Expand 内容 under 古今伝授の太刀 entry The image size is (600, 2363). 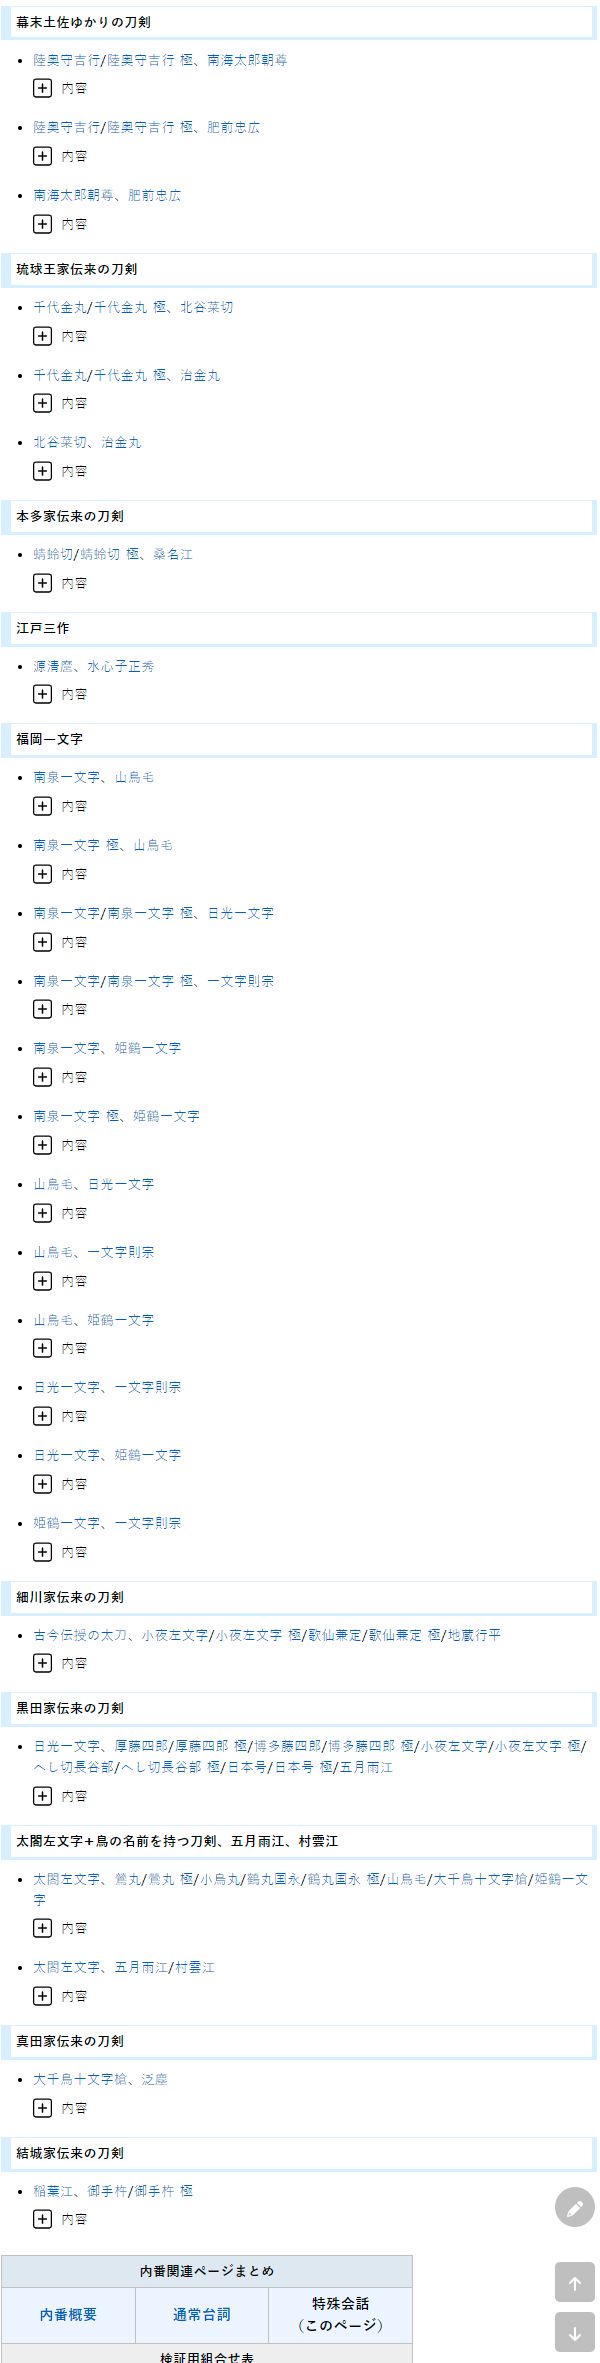point(42,1662)
